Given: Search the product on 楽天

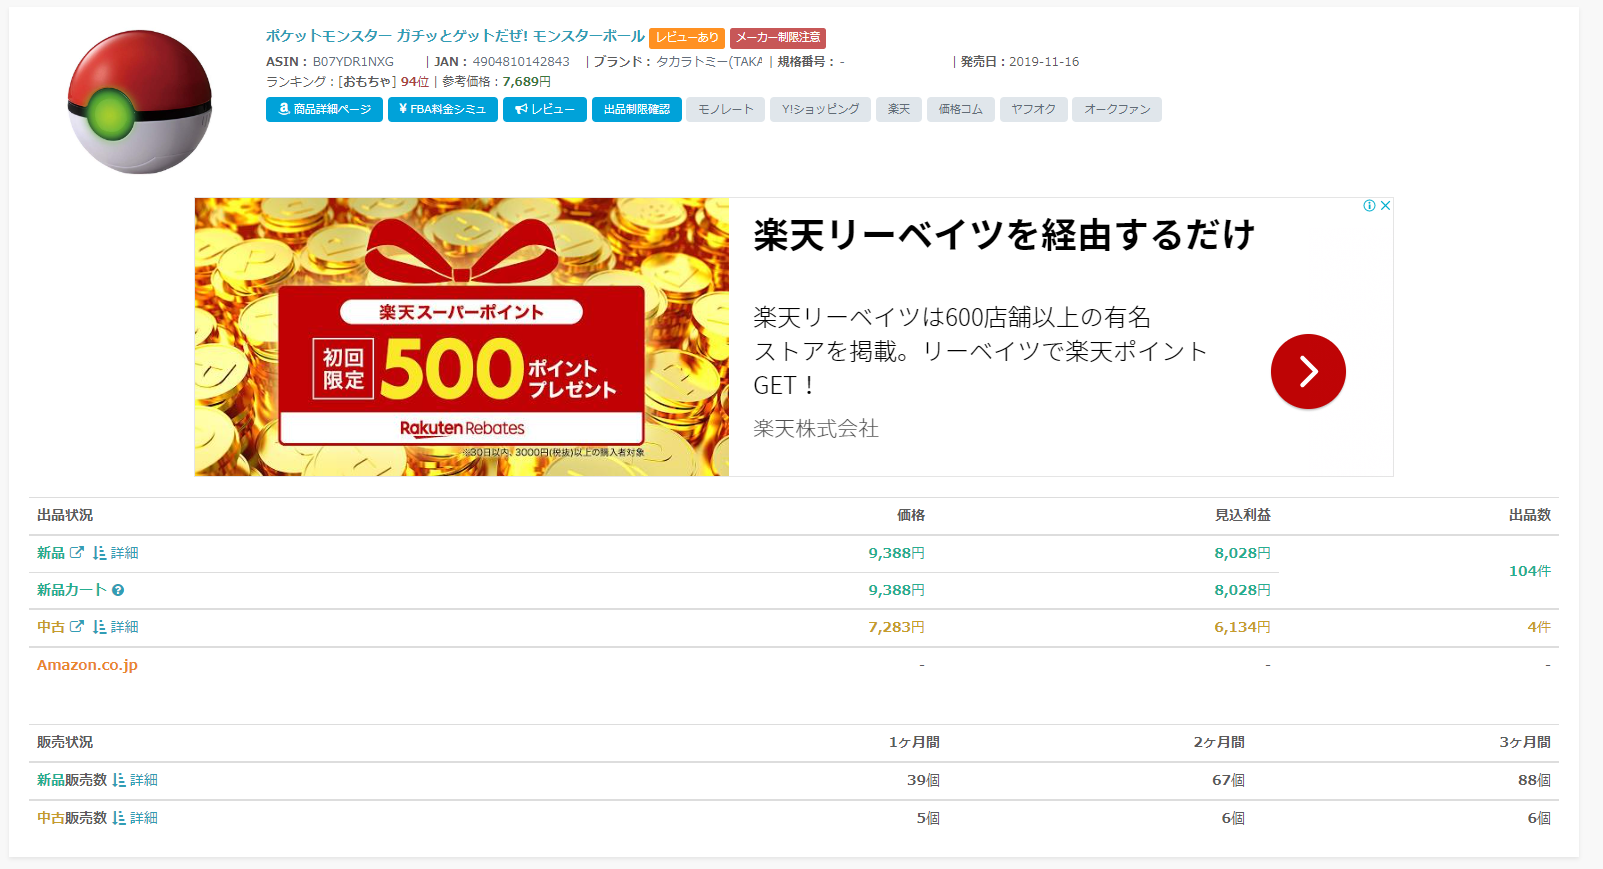Looking at the screenshot, I should [x=899, y=109].
